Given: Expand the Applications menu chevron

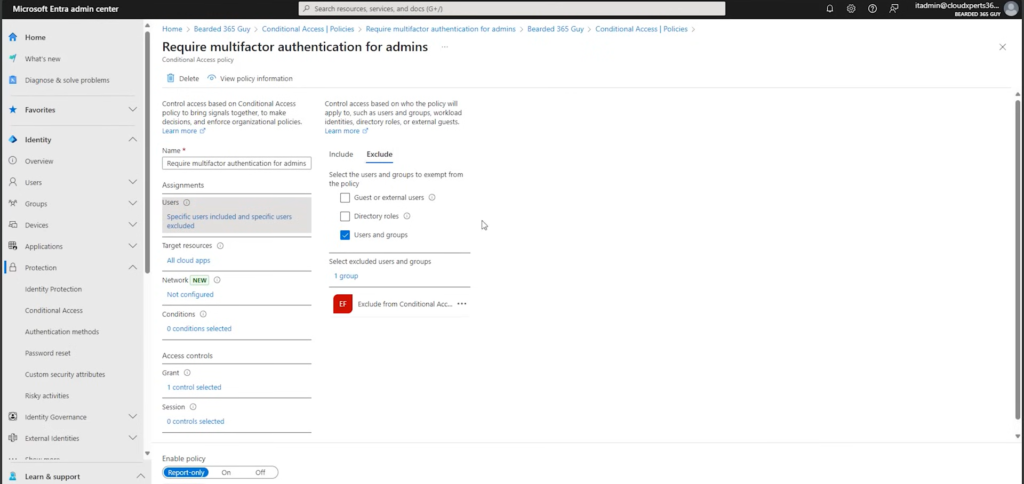Looking at the screenshot, I should click(133, 246).
